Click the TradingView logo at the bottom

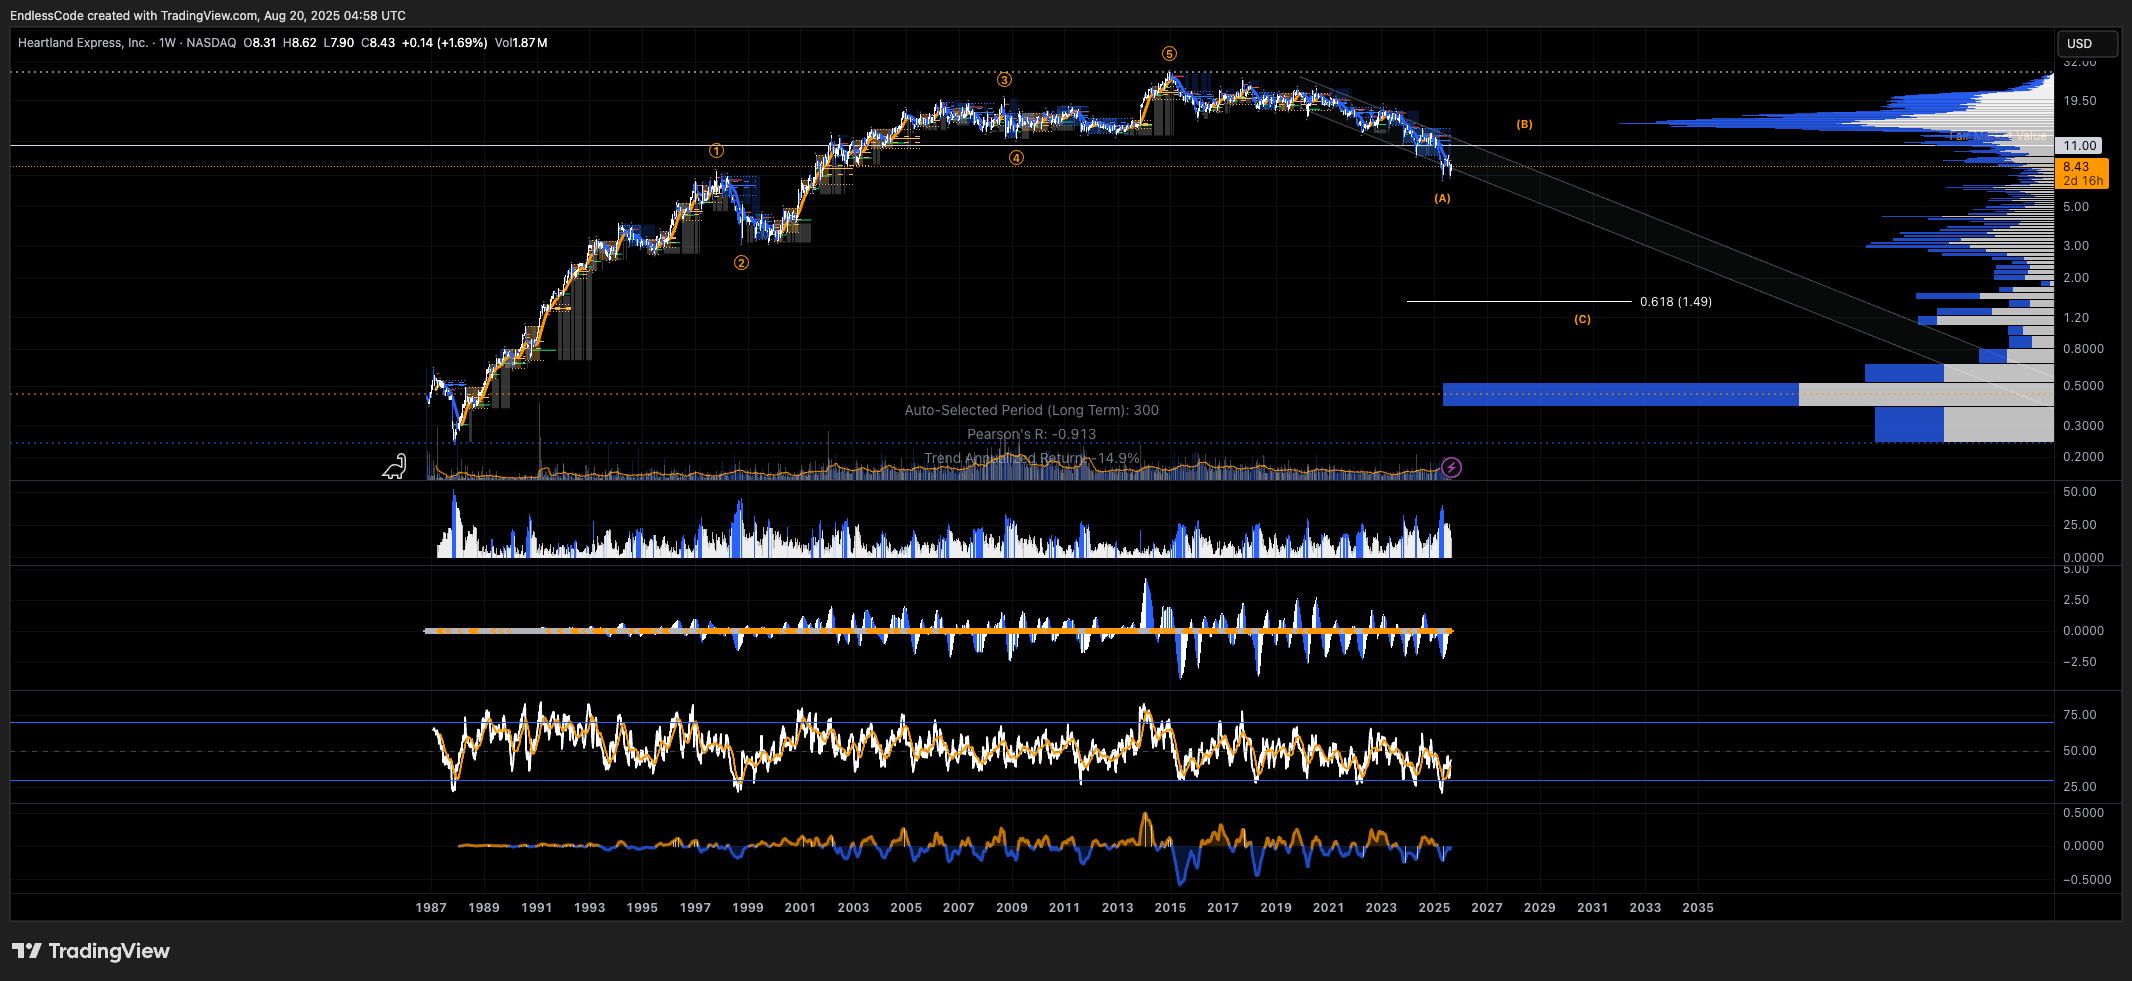pyautogui.click(x=91, y=951)
